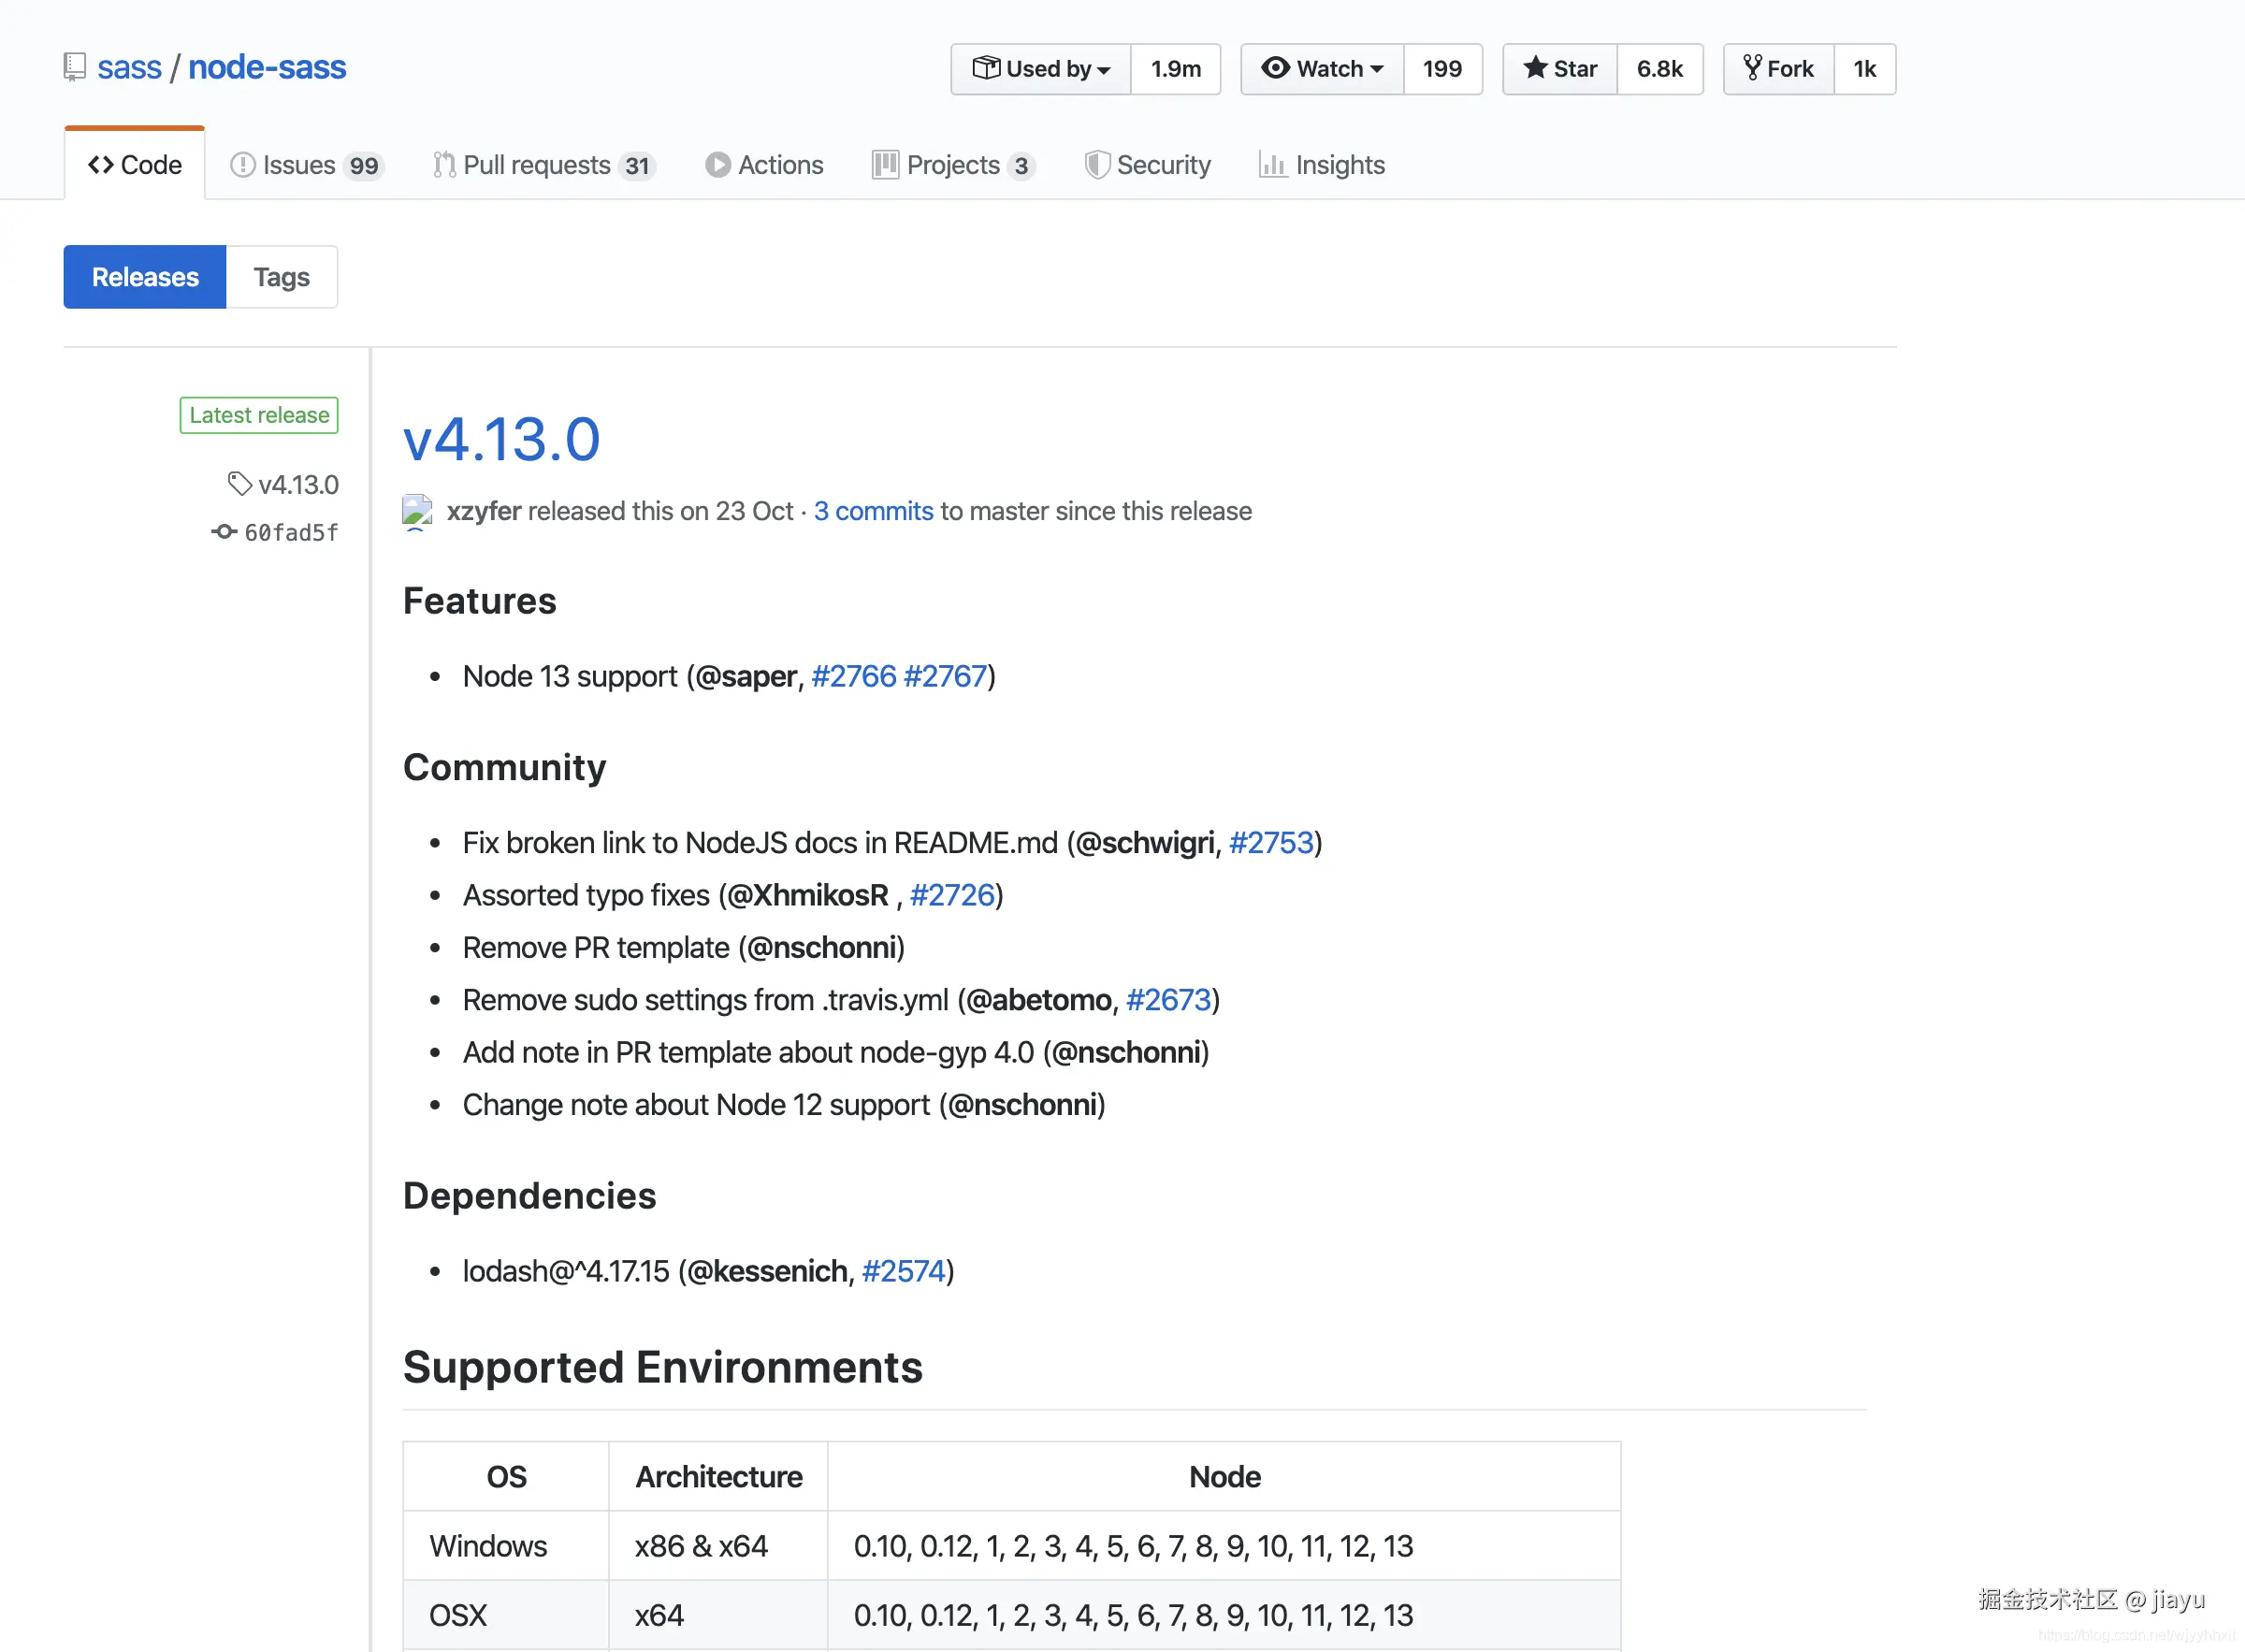Click the repository book icon beside sass
The height and width of the screenshot is (1652, 2245).
click(74, 67)
